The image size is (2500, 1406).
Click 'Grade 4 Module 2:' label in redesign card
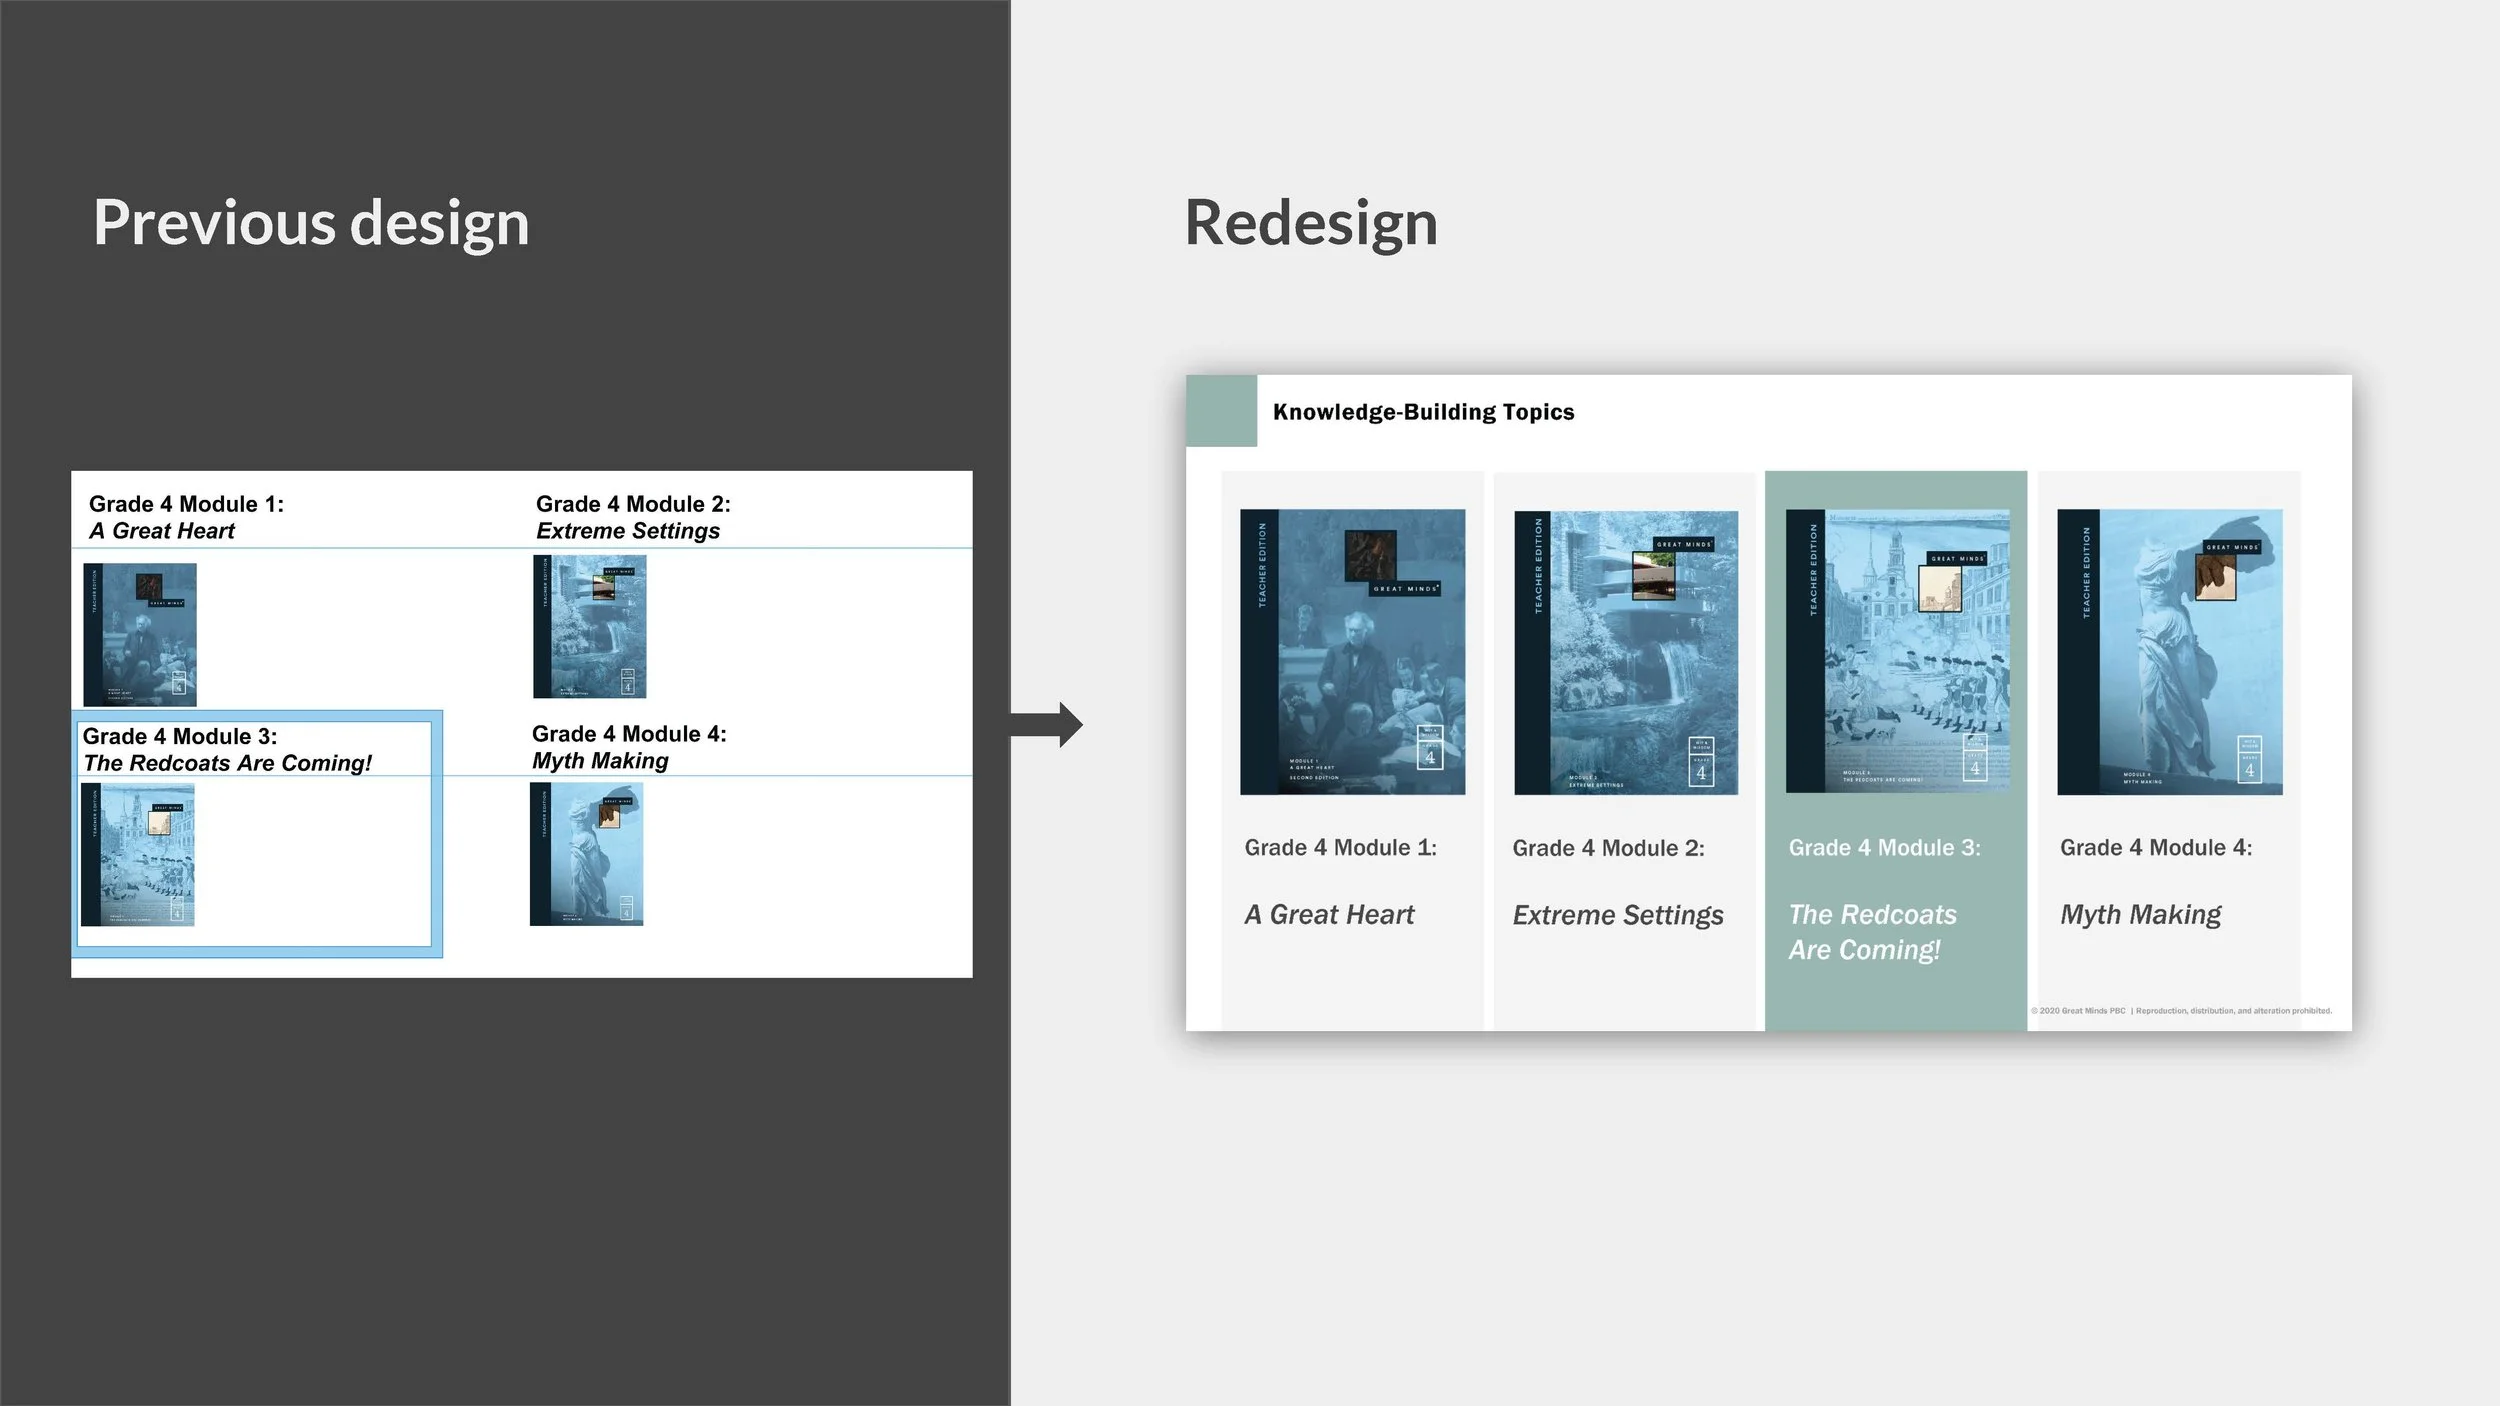point(1608,848)
